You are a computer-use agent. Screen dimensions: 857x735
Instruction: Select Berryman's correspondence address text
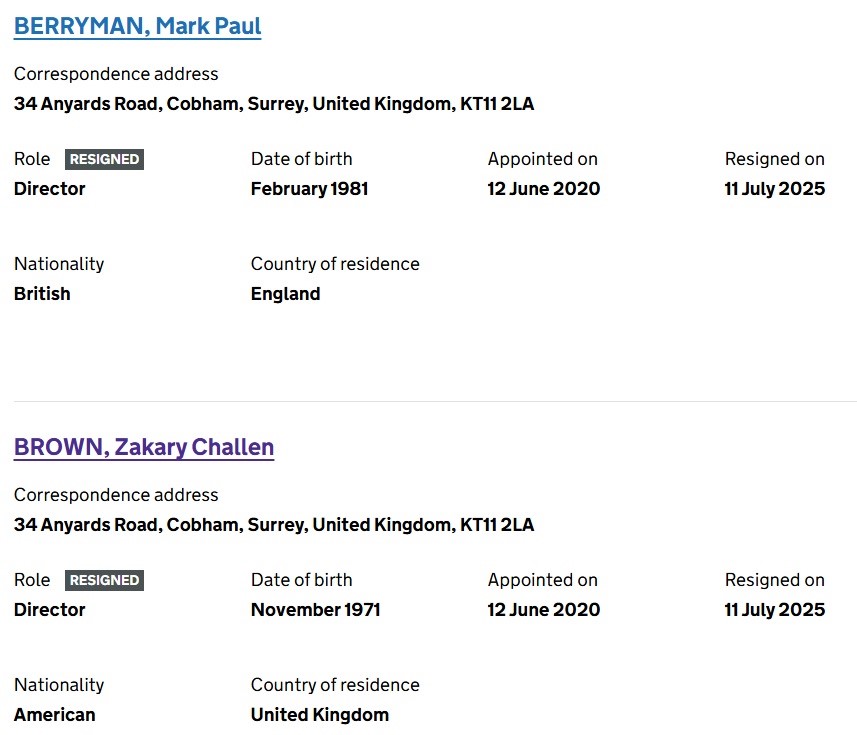(x=273, y=104)
